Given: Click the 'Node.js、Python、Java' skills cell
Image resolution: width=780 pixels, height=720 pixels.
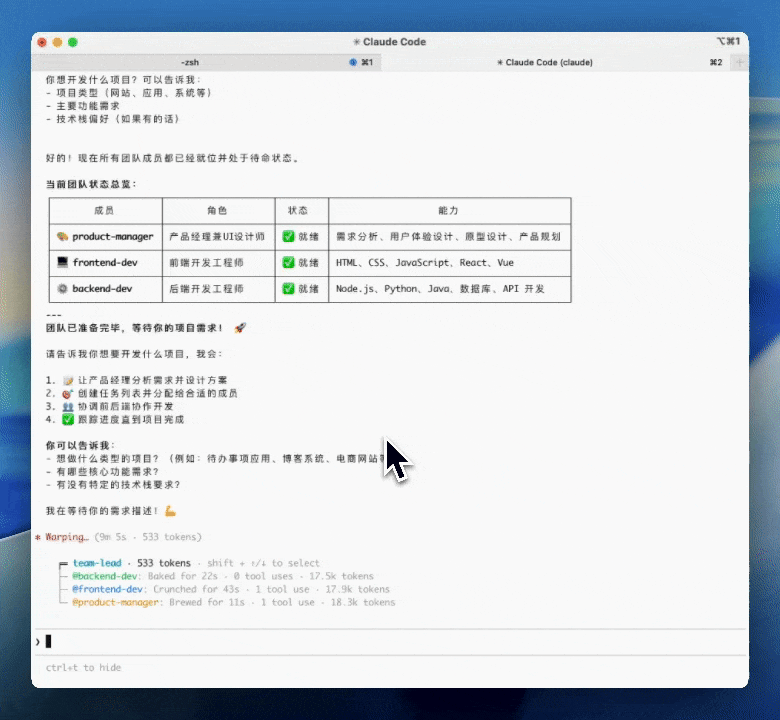Looking at the screenshot, I should [450, 289].
